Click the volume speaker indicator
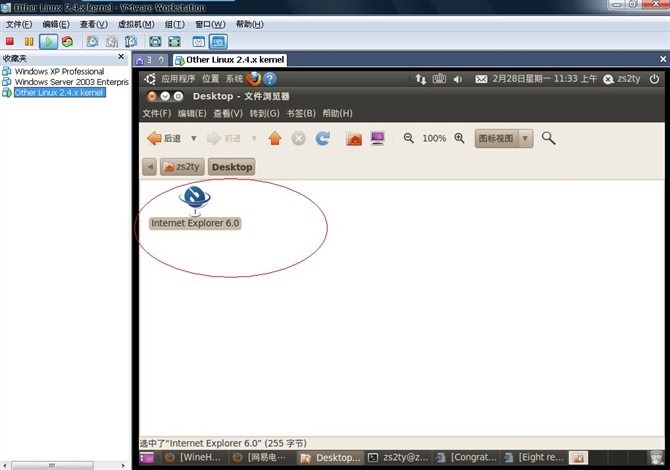670x470 pixels. pos(458,79)
